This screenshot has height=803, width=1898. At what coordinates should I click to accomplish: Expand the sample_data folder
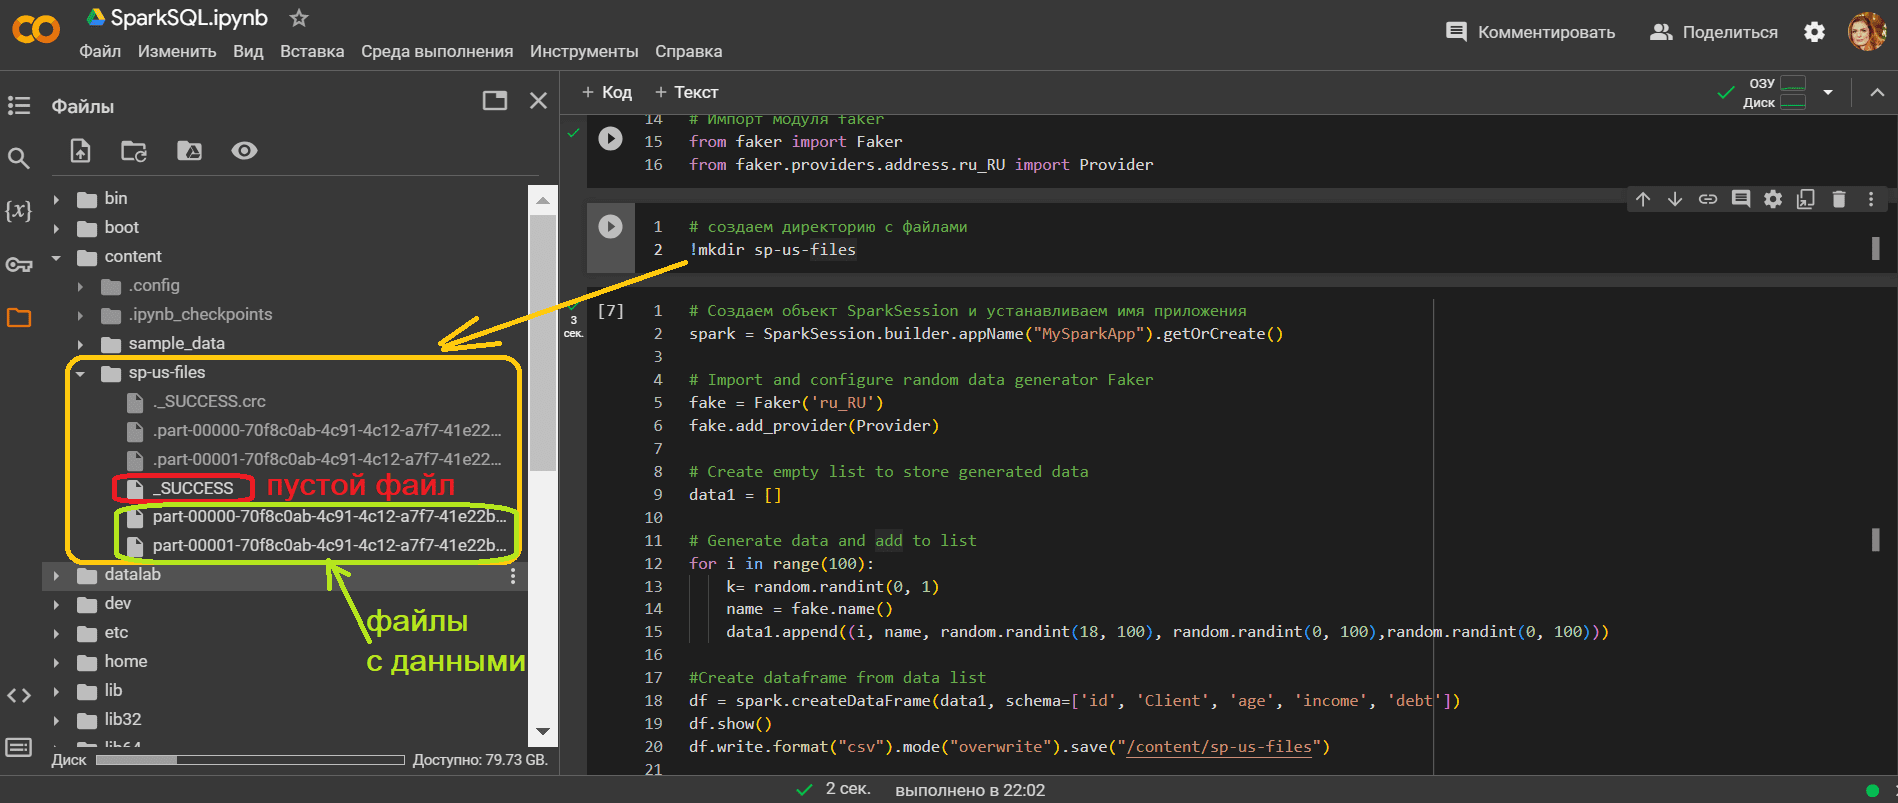pos(81,344)
